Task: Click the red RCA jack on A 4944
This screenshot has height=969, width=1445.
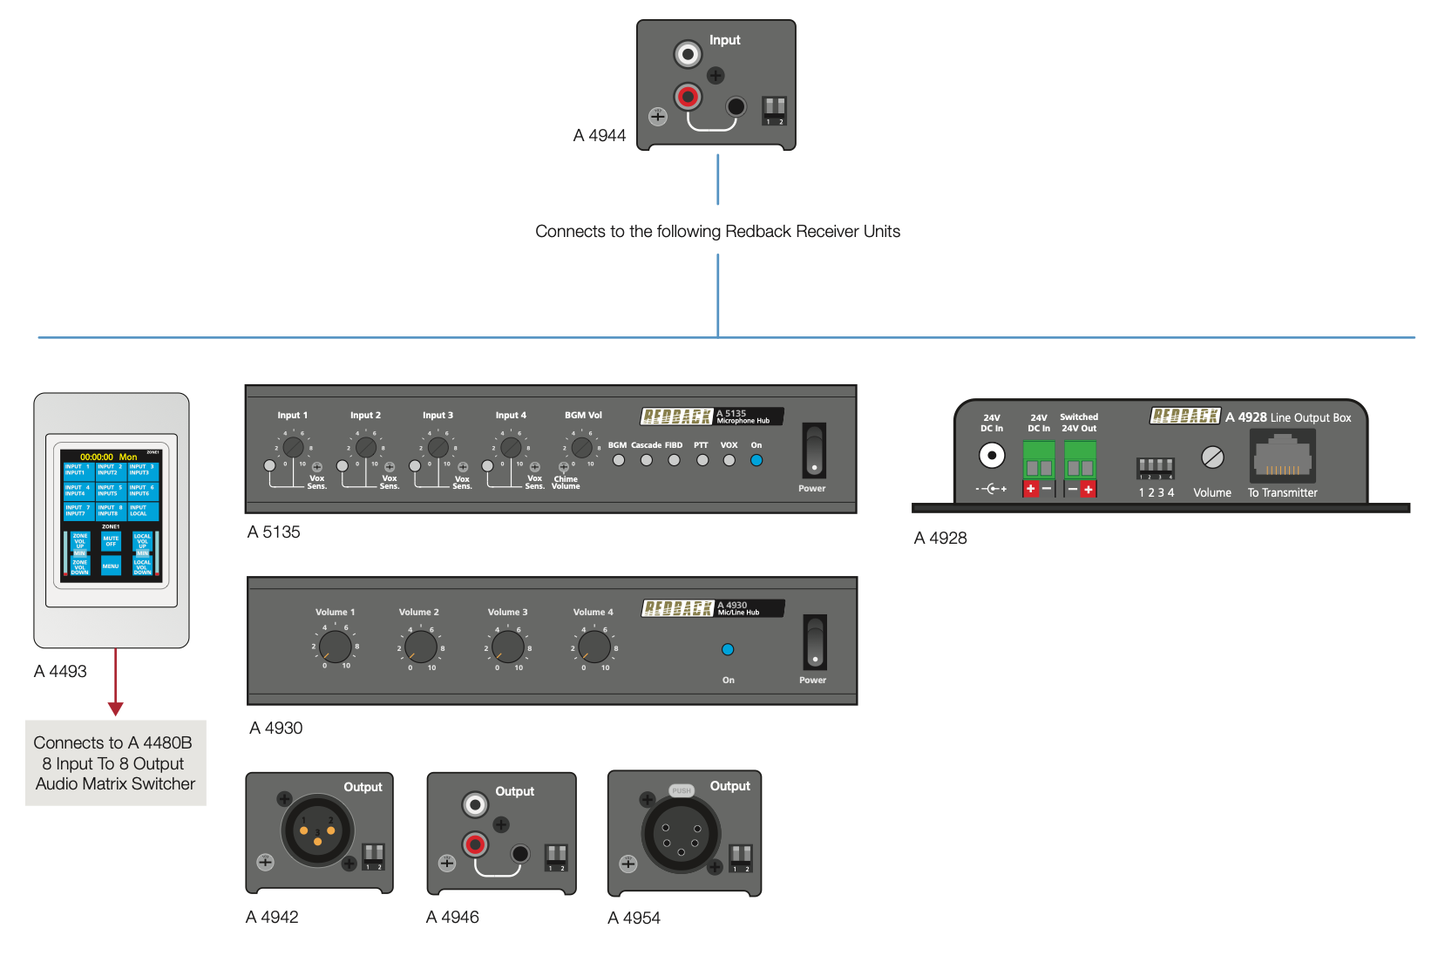Action: click(687, 97)
